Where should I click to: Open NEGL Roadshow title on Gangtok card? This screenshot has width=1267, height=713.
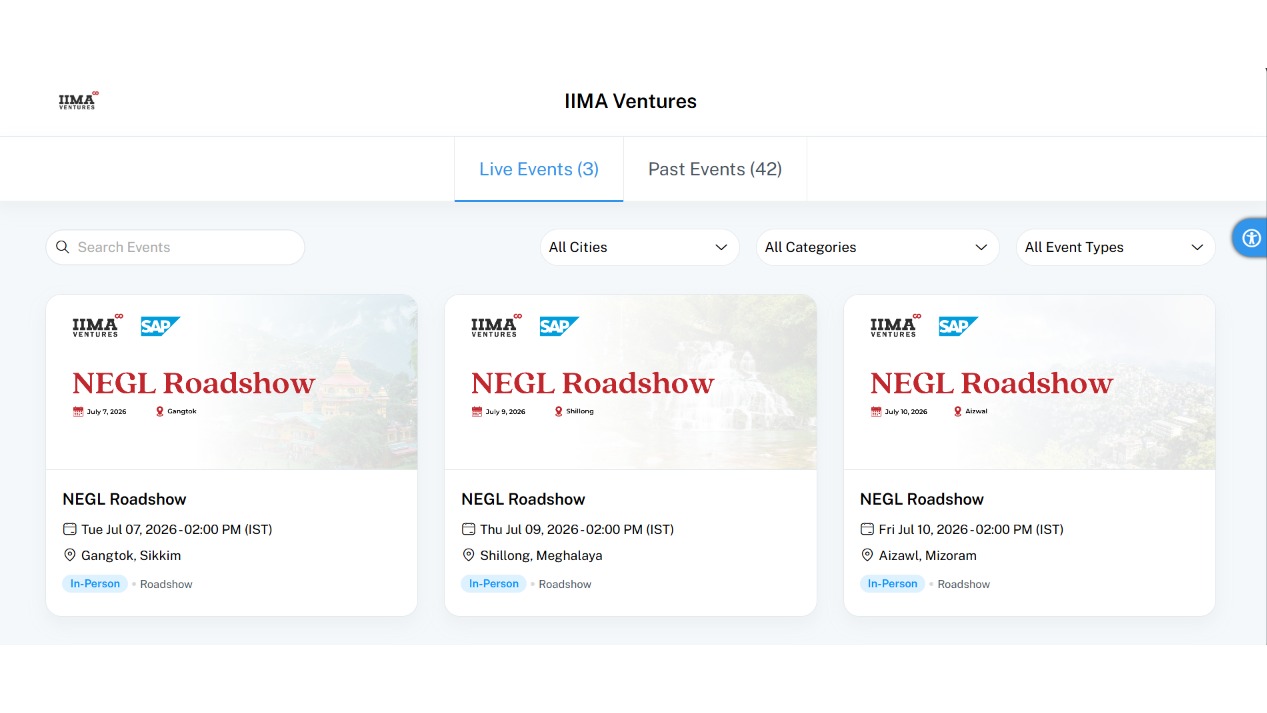click(x=124, y=499)
